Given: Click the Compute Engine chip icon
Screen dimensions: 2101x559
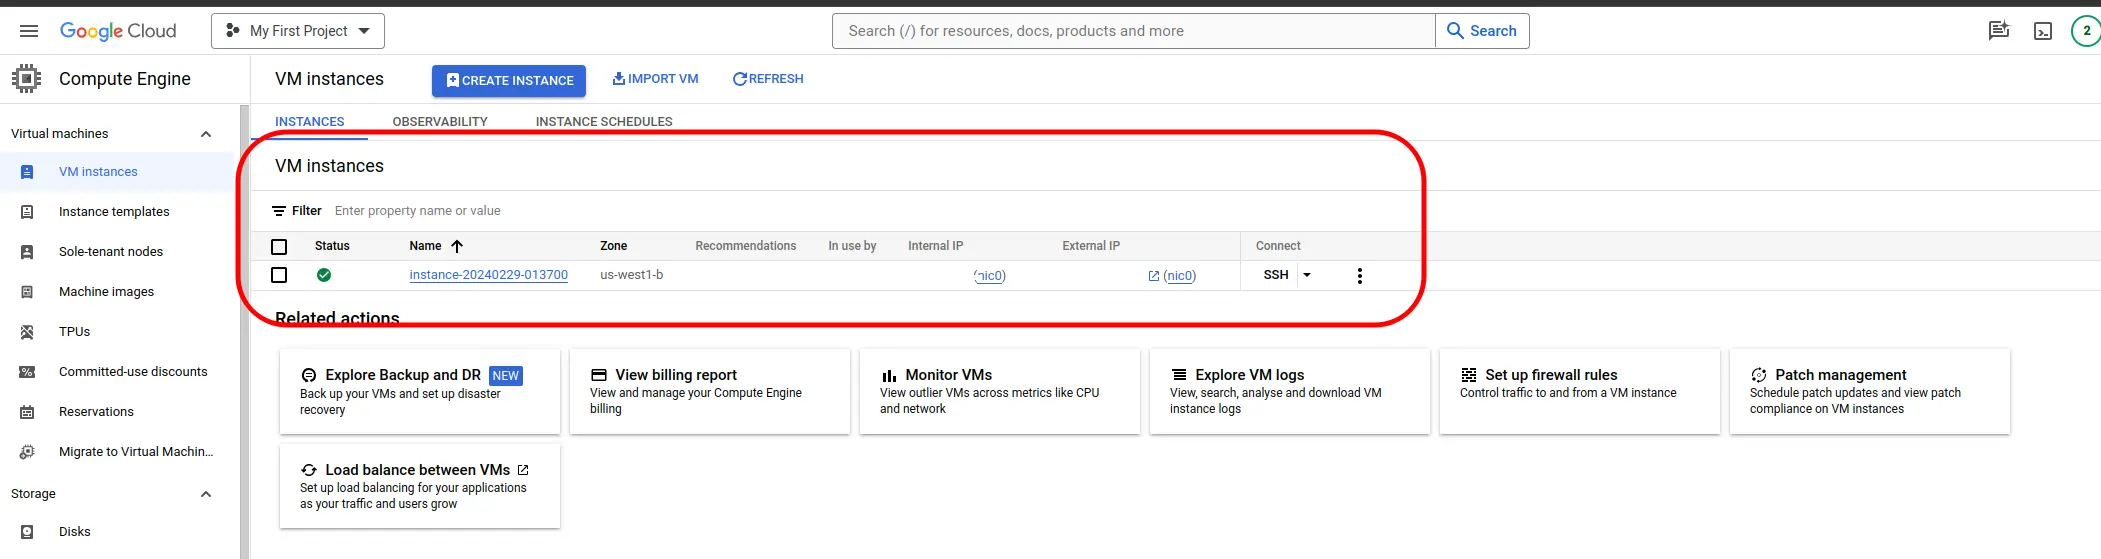Looking at the screenshot, I should click(27, 79).
